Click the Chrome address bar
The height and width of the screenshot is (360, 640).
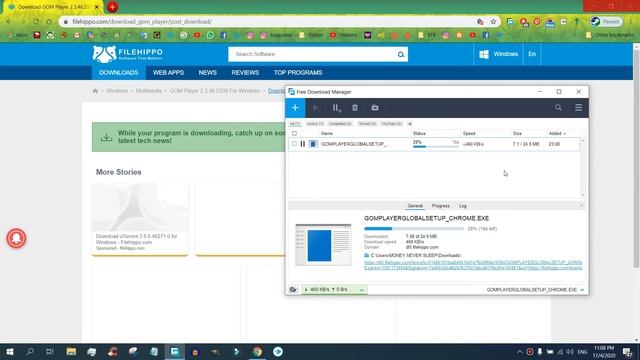[269, 22]
